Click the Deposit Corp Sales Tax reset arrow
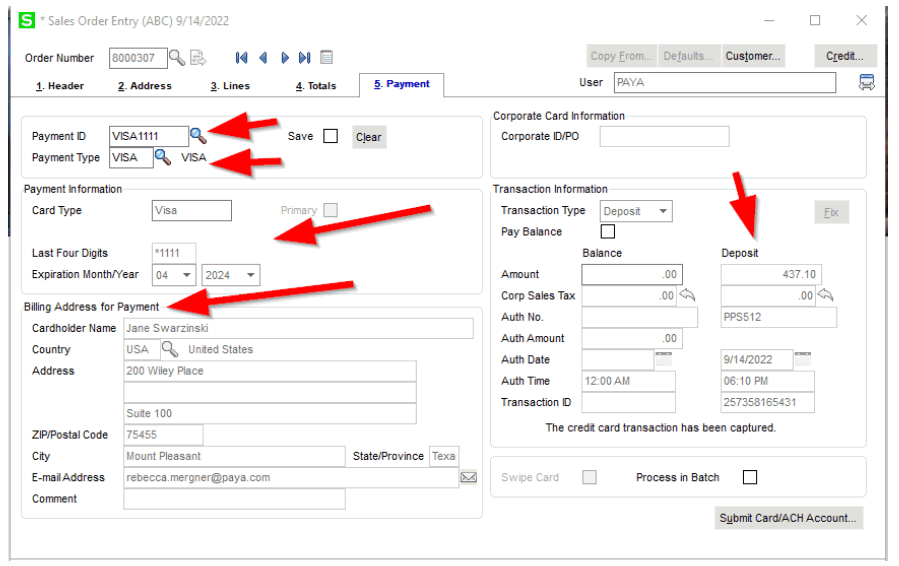 point(825,295)
